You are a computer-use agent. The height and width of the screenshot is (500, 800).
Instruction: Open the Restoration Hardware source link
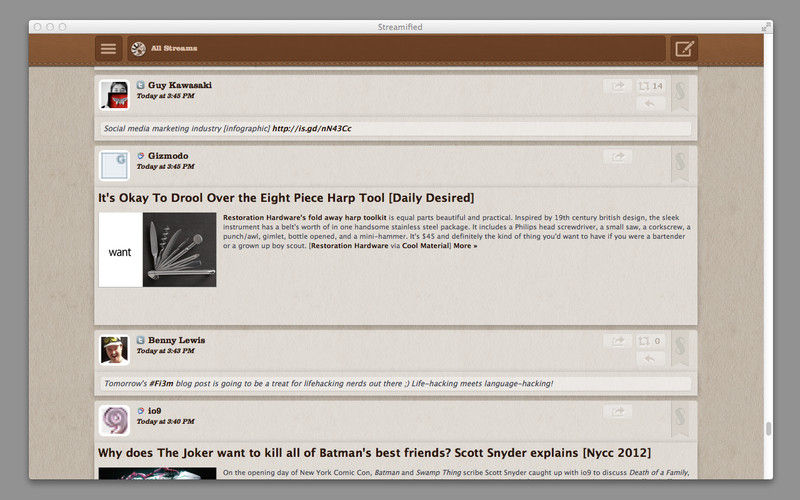tap(349, 245)
